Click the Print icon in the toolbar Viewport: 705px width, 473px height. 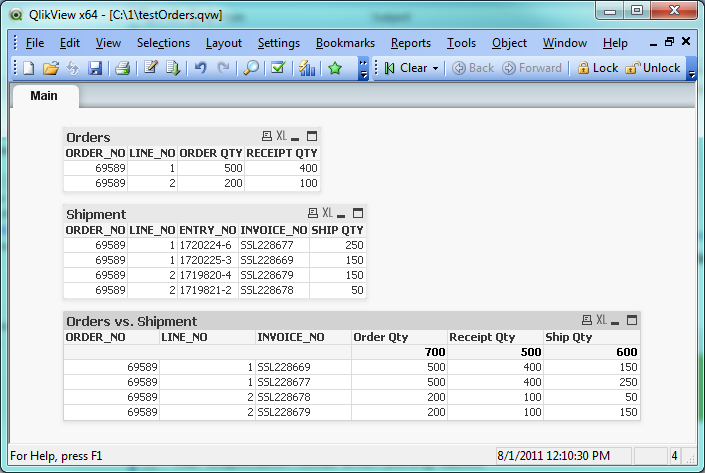point(122,68)
